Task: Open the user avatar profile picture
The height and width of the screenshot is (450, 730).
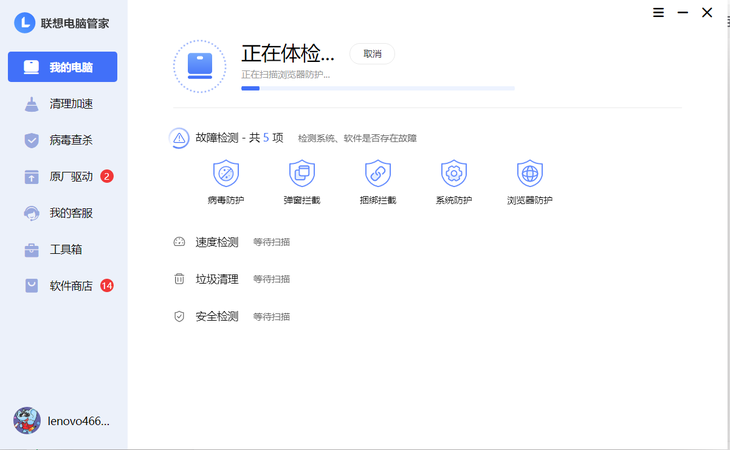Action: pyautogui.click(x=27, y=421)
